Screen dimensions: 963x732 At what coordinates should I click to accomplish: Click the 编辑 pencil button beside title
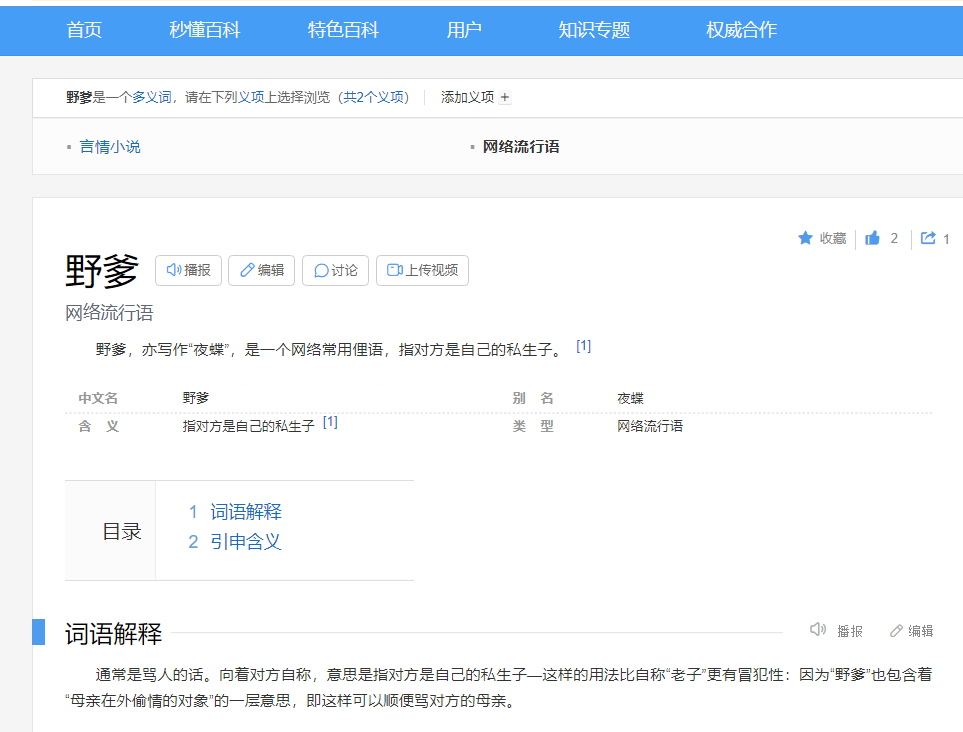[261, 270]
